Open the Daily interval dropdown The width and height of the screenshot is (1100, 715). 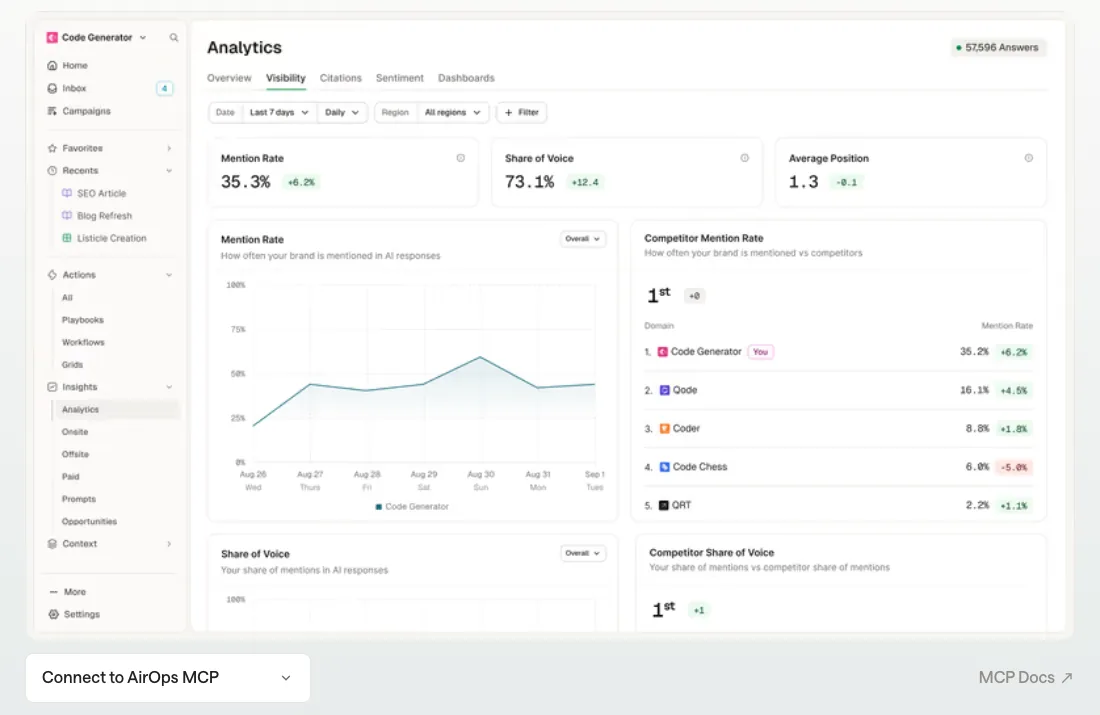click(x=342, y=112)
